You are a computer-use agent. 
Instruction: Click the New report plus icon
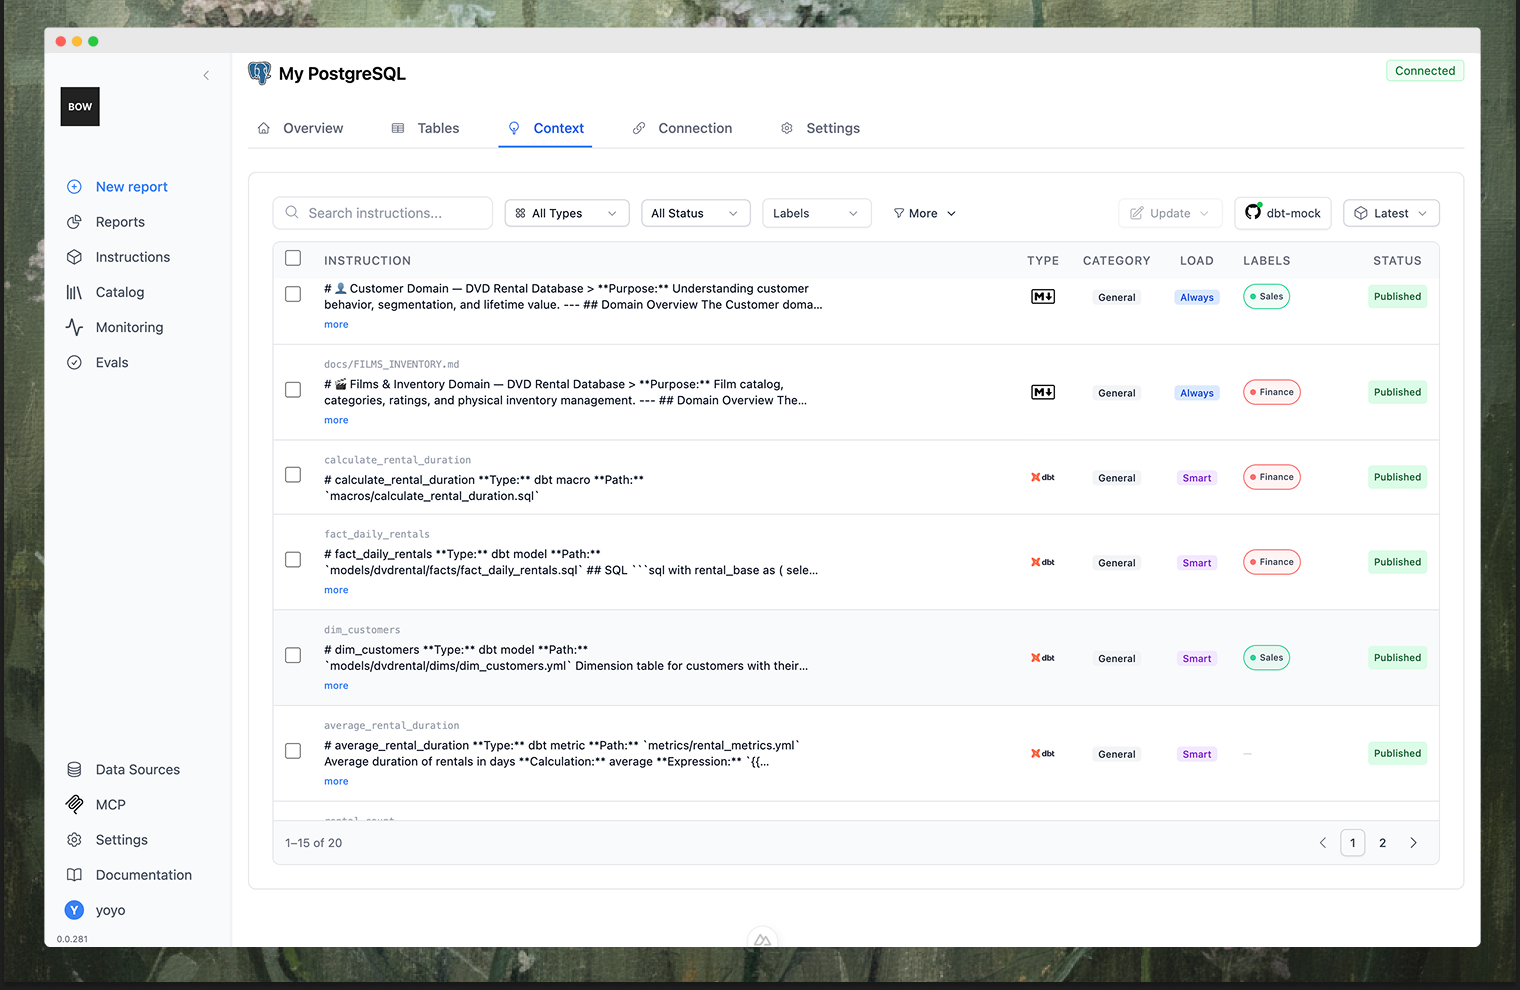(74, 187)
